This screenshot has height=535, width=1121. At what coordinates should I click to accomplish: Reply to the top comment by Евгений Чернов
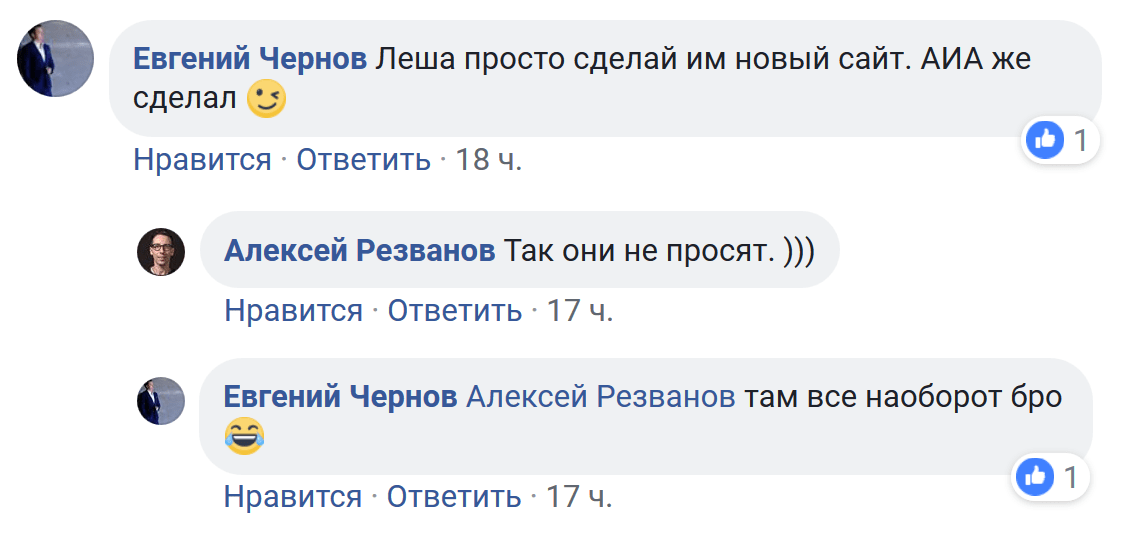pos(364,159)
